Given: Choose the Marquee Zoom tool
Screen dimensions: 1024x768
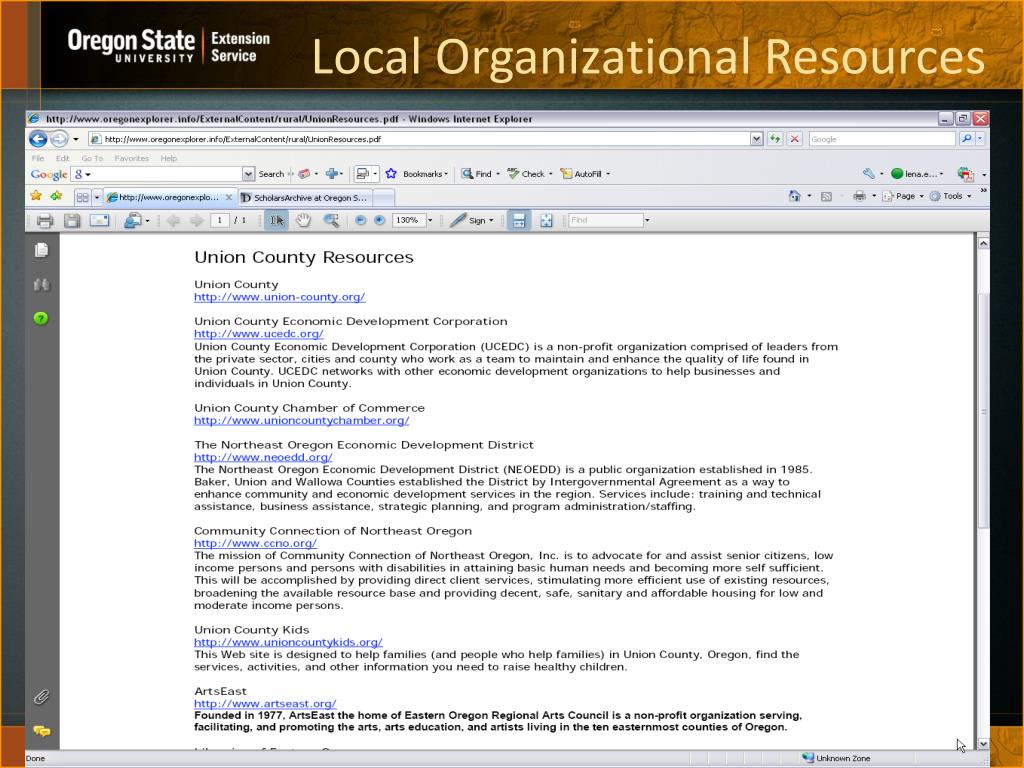Looking at the screenshot, I should coord(331,221).
